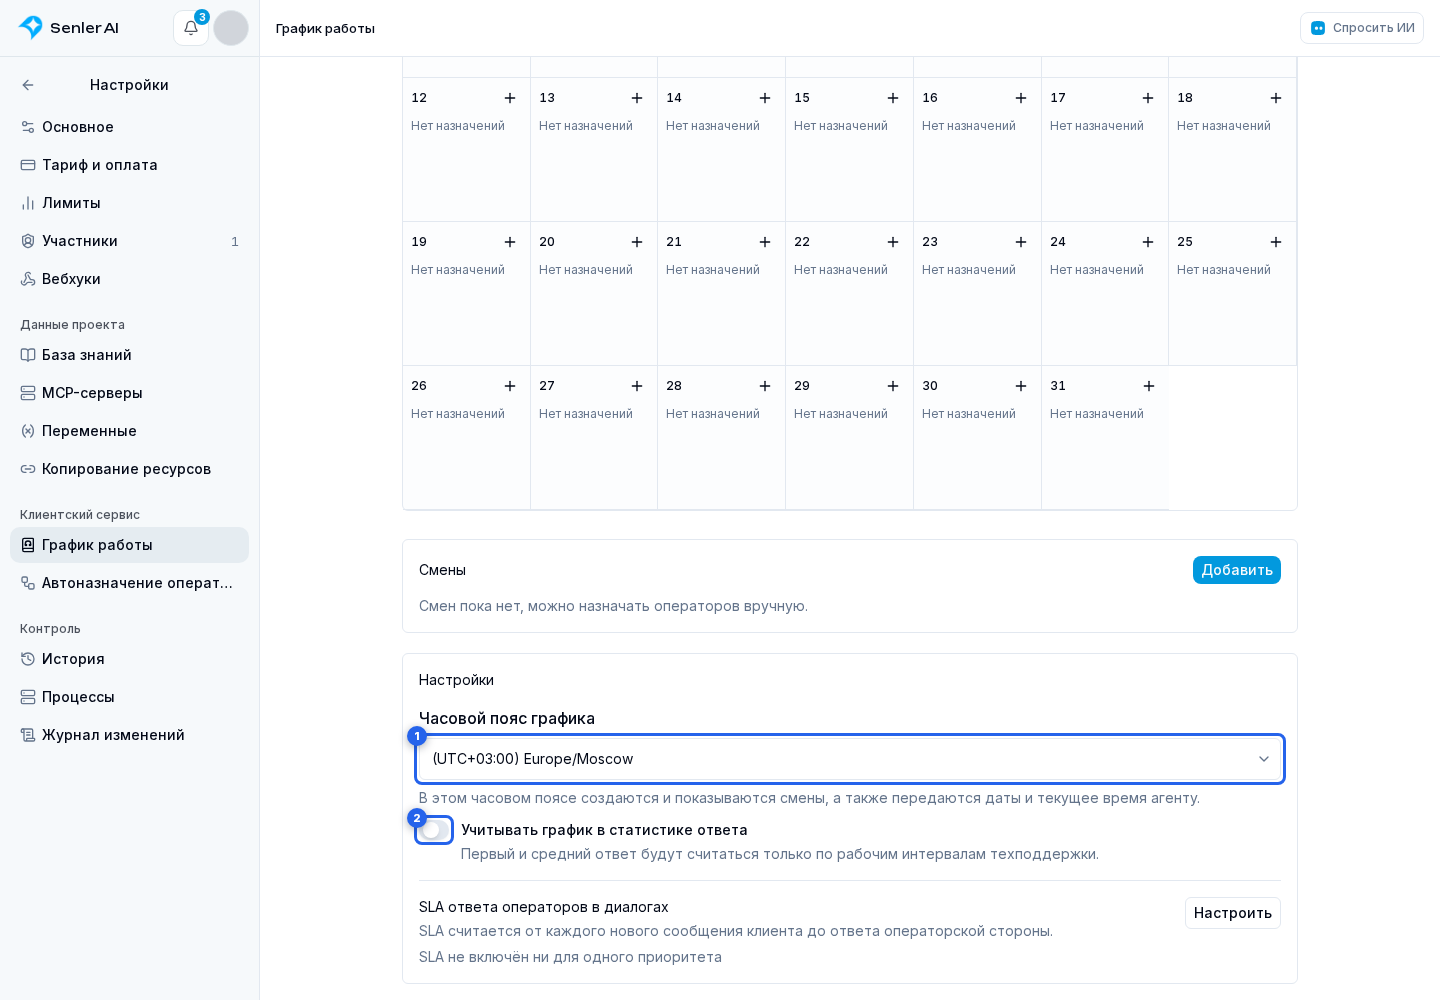Open the notifications bell
The height and width of the screenshot is (1000, 1440).
[x=191, y=28]
